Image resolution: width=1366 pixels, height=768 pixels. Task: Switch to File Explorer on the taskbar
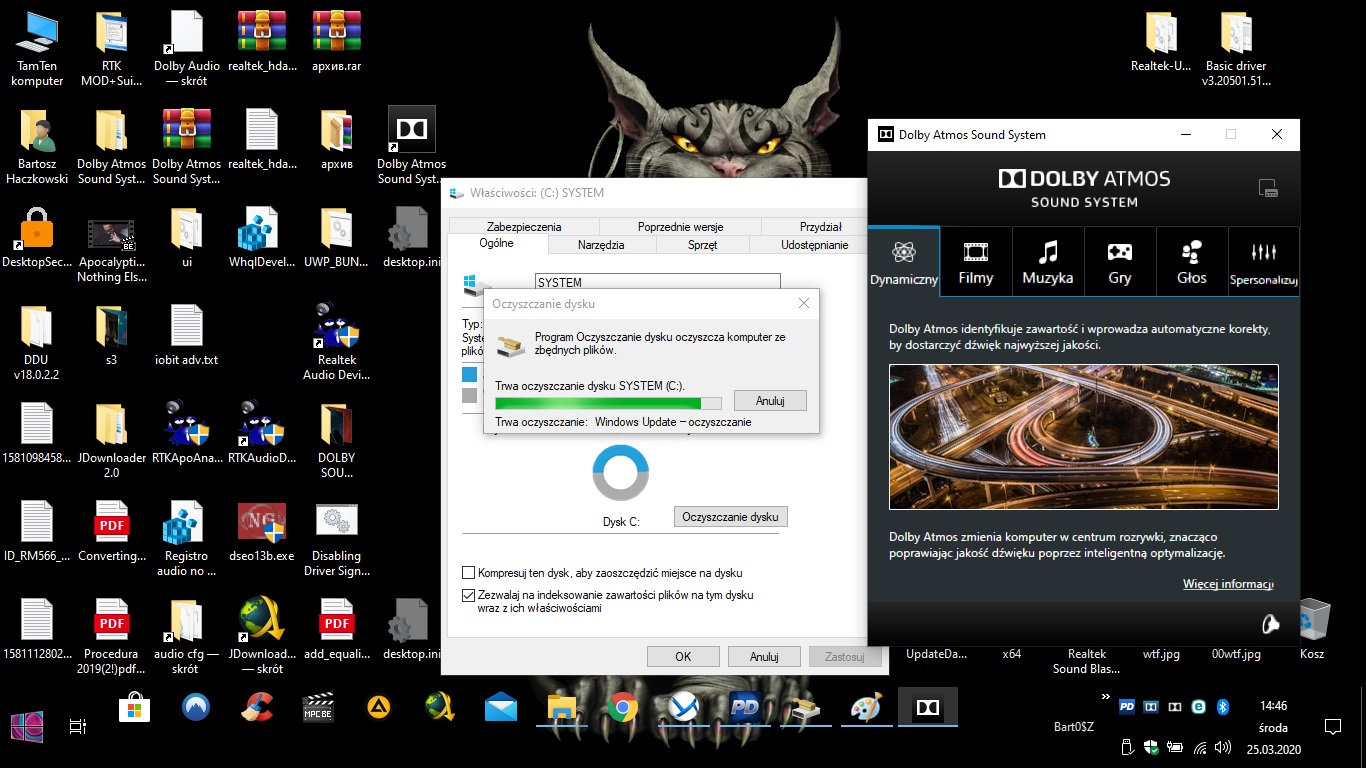point(562,708)
